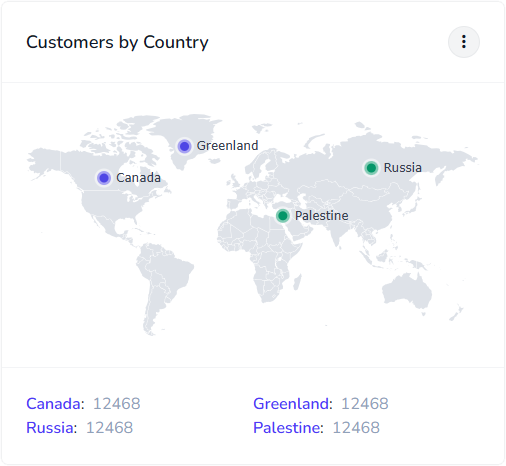
Task: Open the three-dot options menu
Action: (464, 42)
